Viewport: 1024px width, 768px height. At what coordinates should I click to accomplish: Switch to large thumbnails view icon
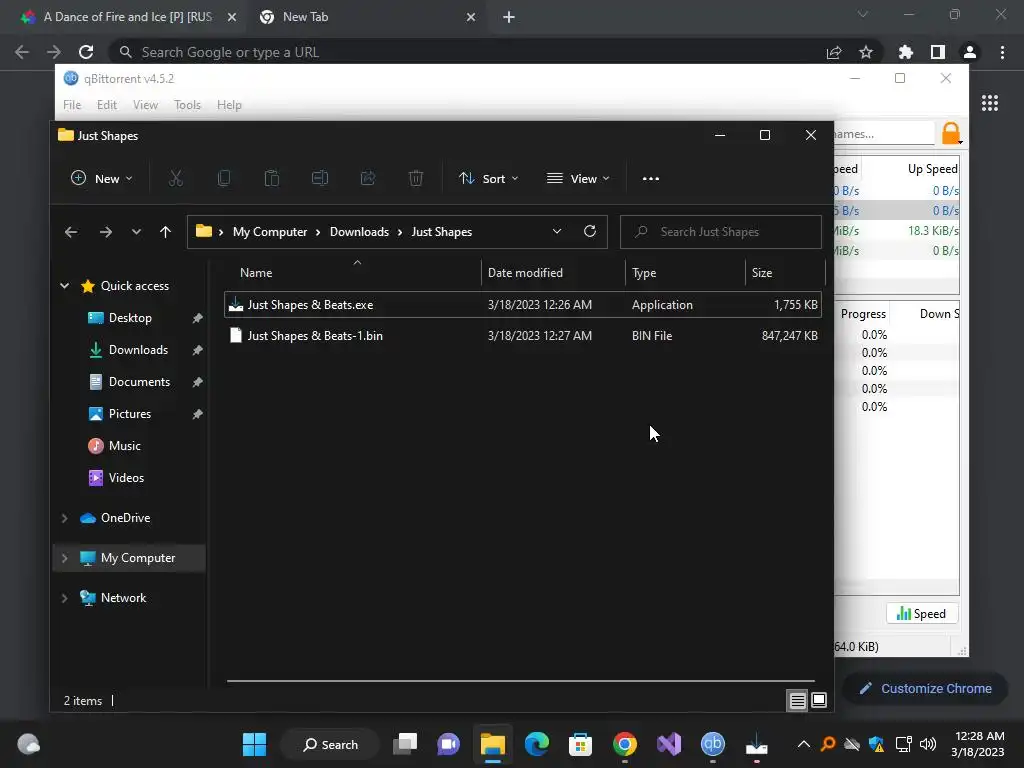click(x=819, y=701)
